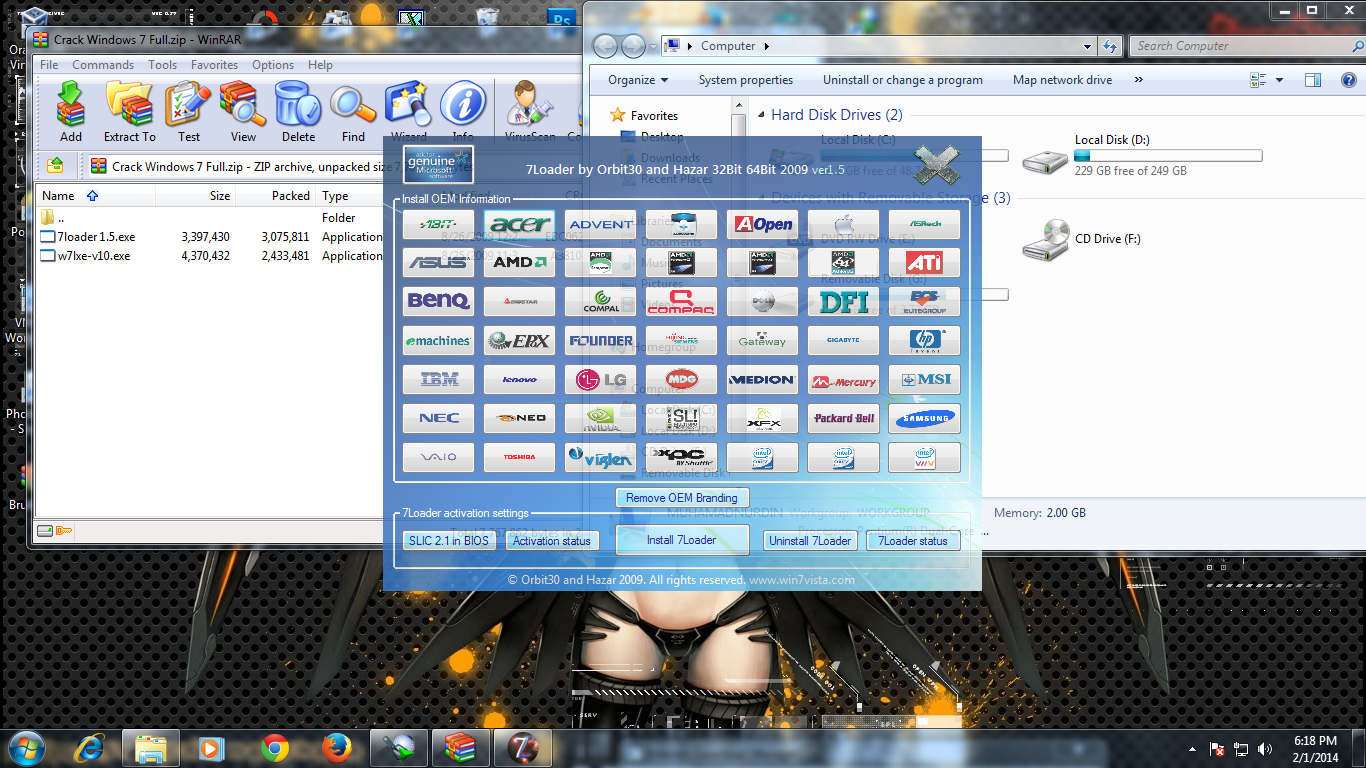Viewport: 1366px width, 768px height.
Task: Click the Add button in WinRAR toolbar
Action: point(70,112)
